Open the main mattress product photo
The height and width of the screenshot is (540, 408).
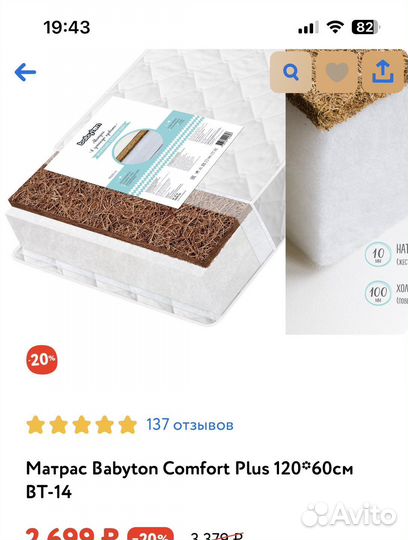[x=145, y=188]
